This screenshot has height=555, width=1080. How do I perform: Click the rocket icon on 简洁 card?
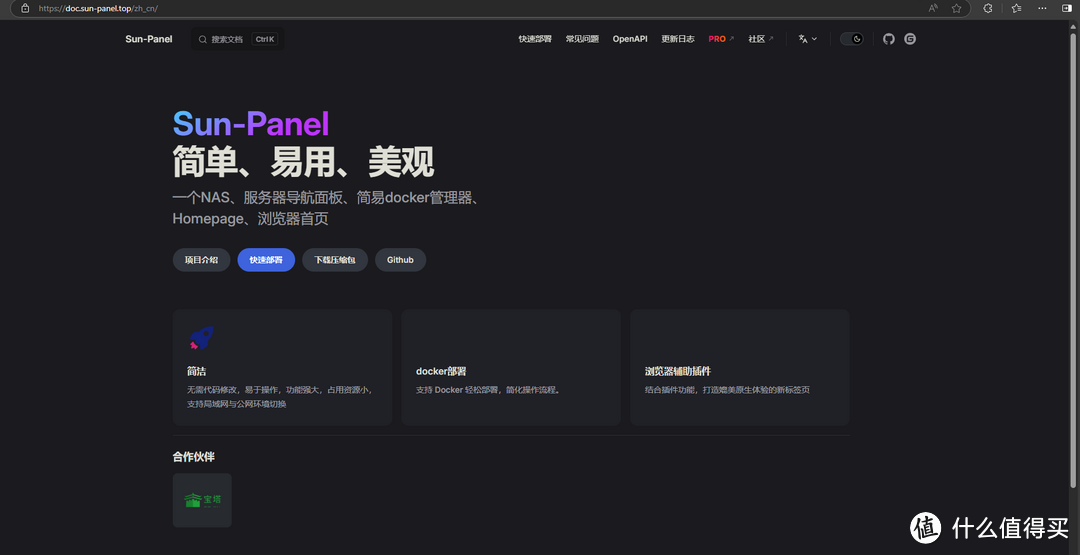pyautogui.click(x=201, y=338)
